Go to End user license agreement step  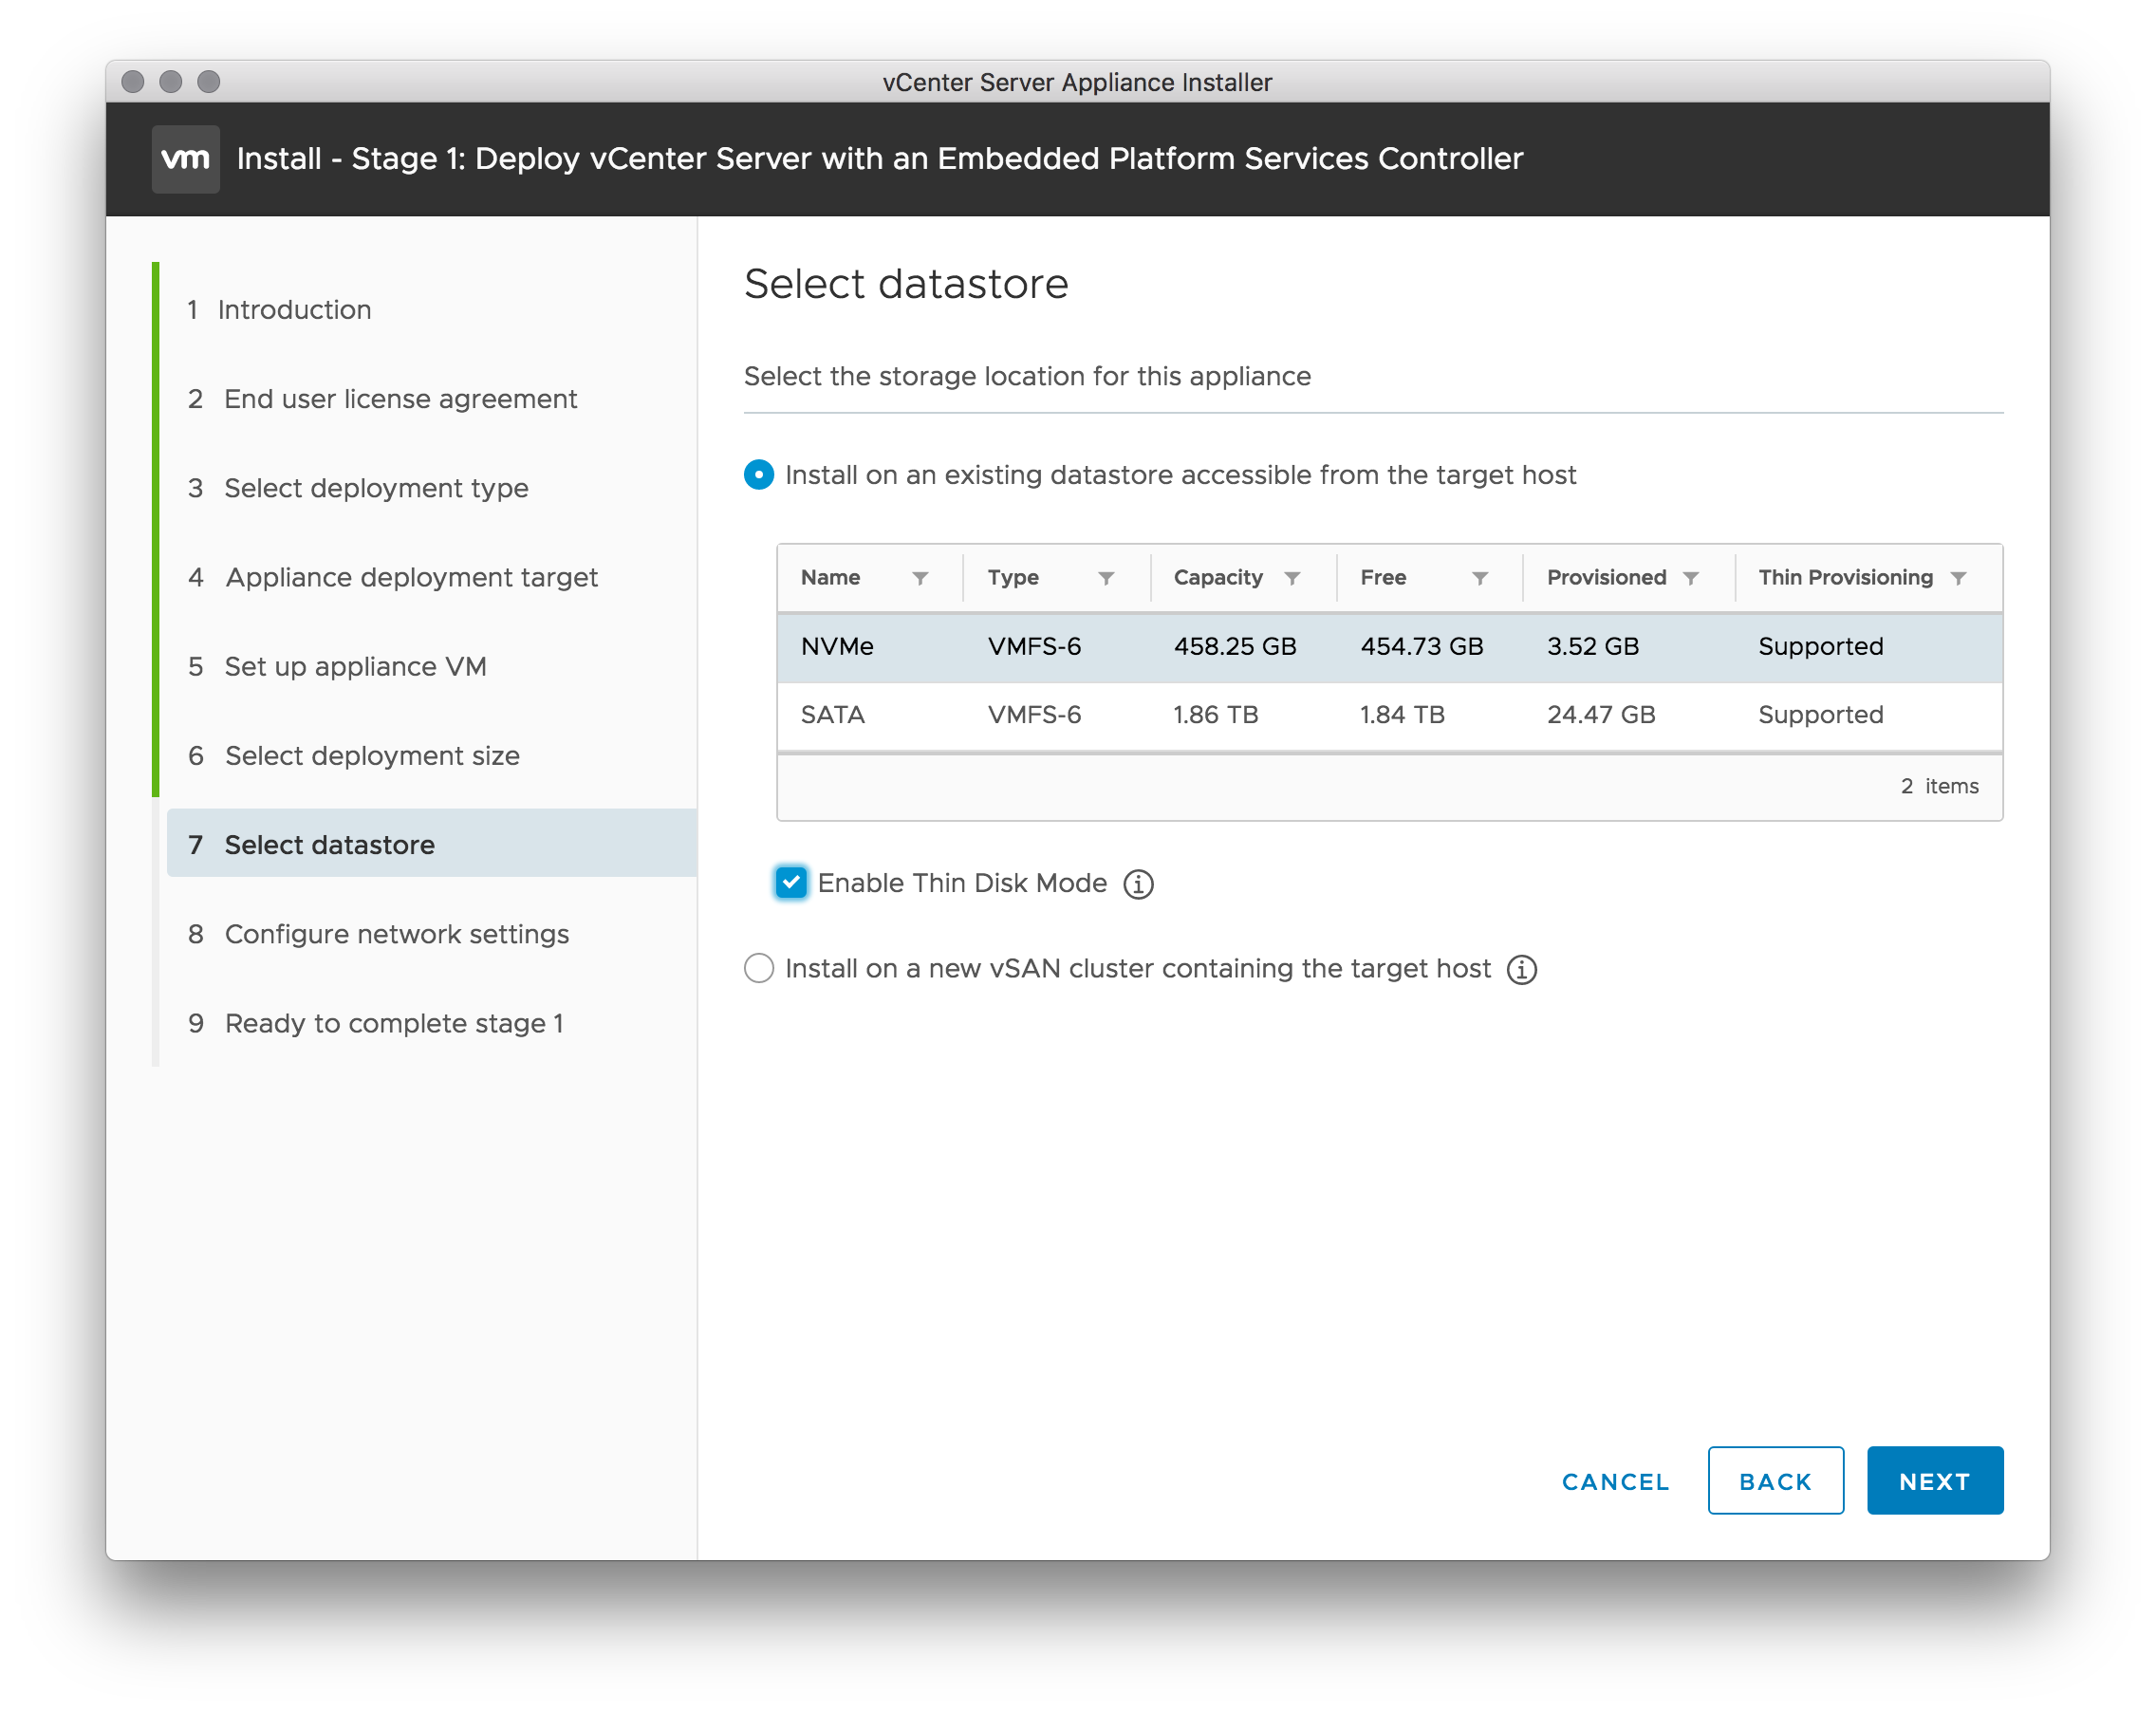[382, 399]
